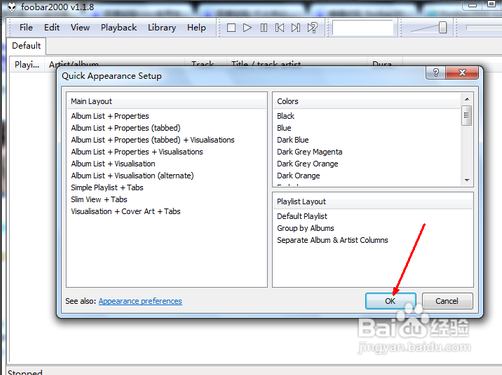The width and height of the screenshot is (502, 375).
Task: Click the Pause icon in toolbar
Action: (264, 28)
